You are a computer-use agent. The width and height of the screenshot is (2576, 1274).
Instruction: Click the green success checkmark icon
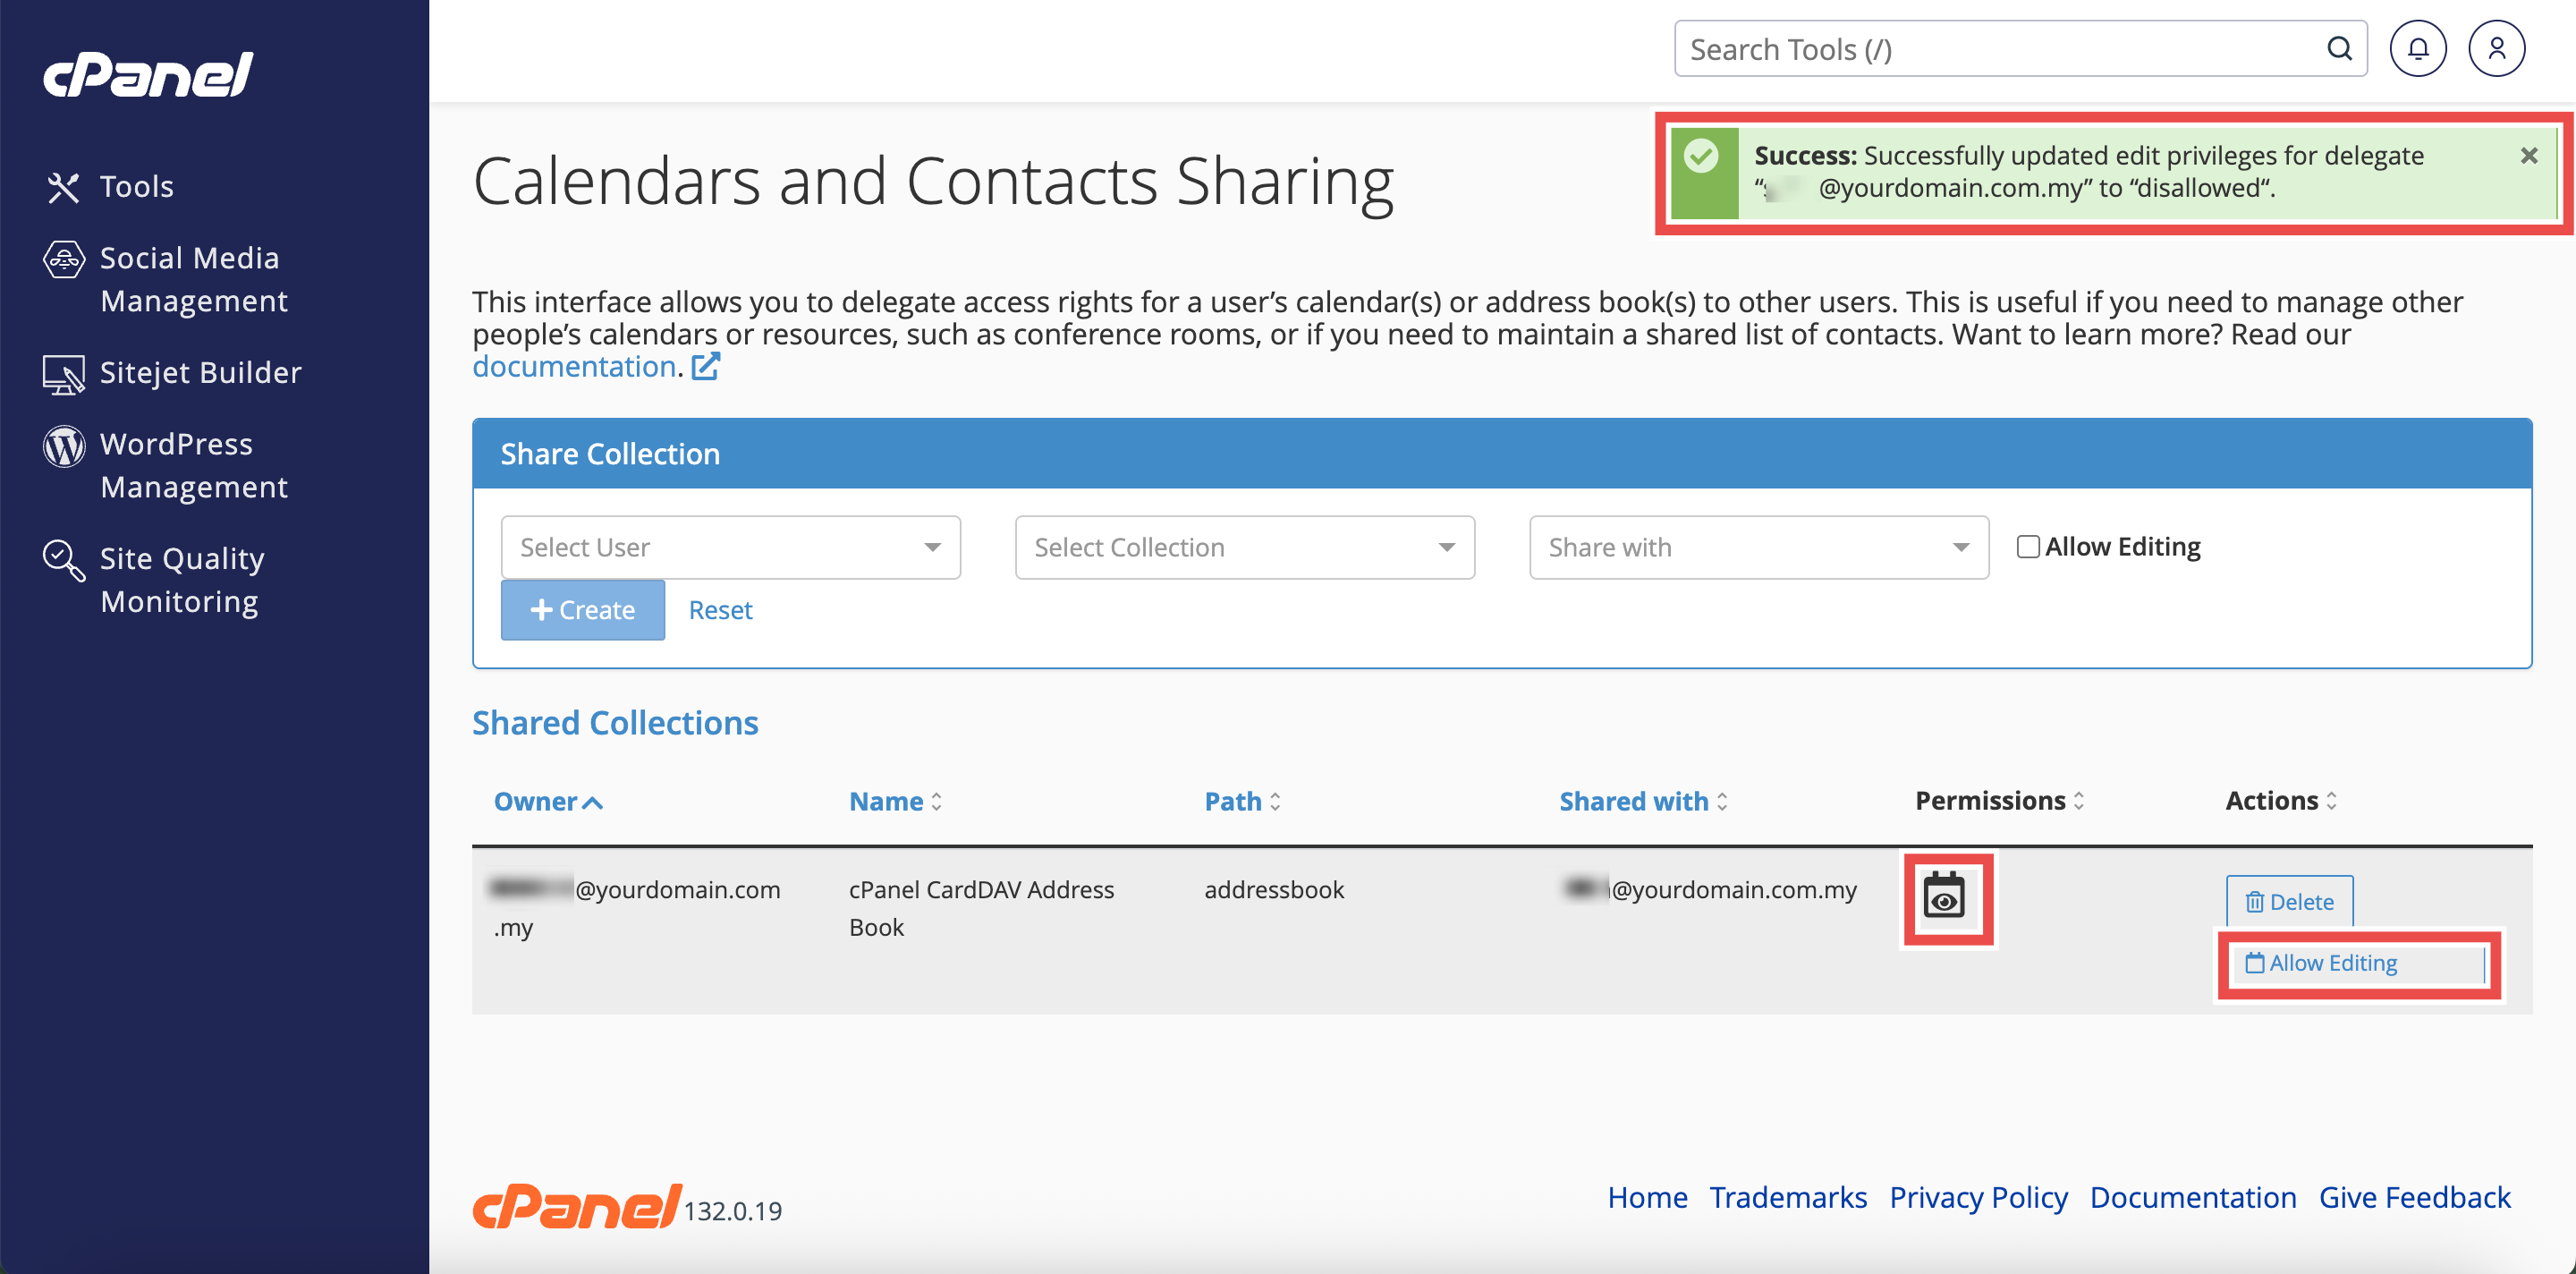coord(1701,157)
